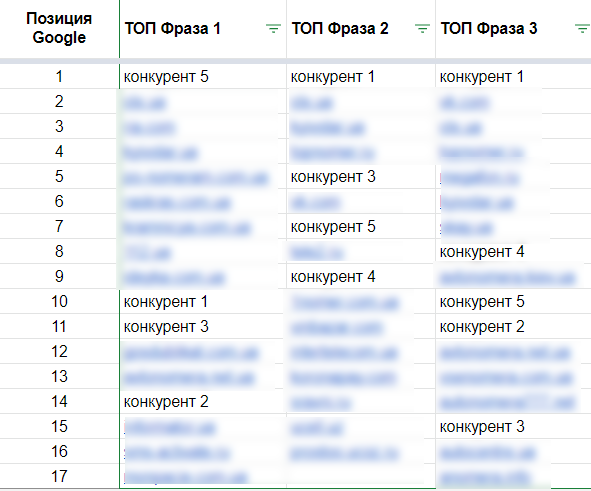
Task: Select конкурент 4 at position 9
Action: tap(333, 277)
